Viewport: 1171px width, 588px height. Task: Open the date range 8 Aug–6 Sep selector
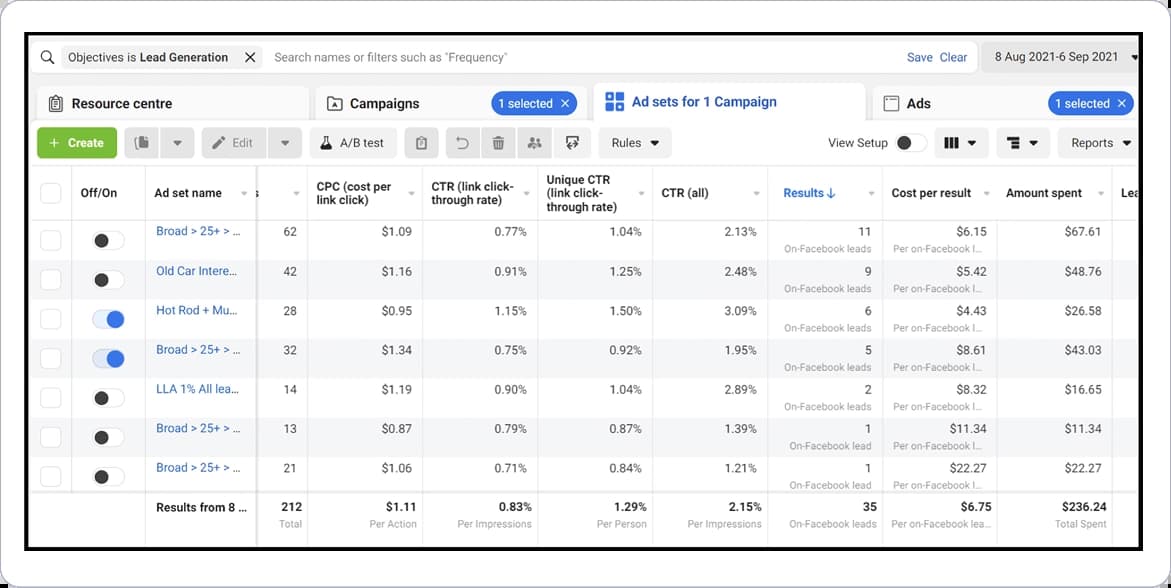pos(1060,58)
